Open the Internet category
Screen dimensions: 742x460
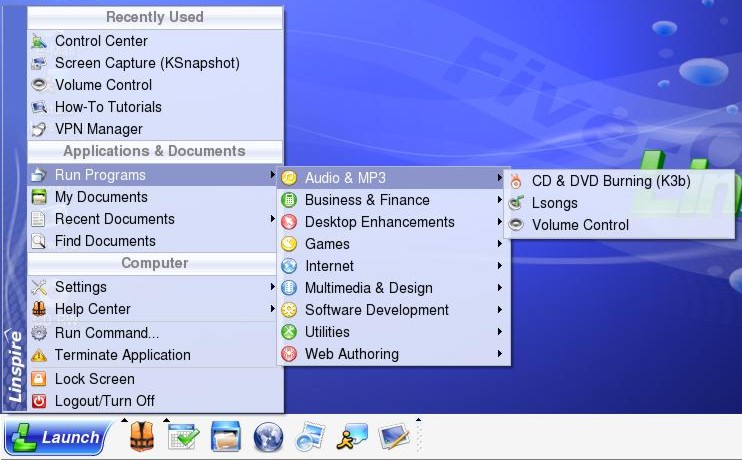[x=329, y=266]
